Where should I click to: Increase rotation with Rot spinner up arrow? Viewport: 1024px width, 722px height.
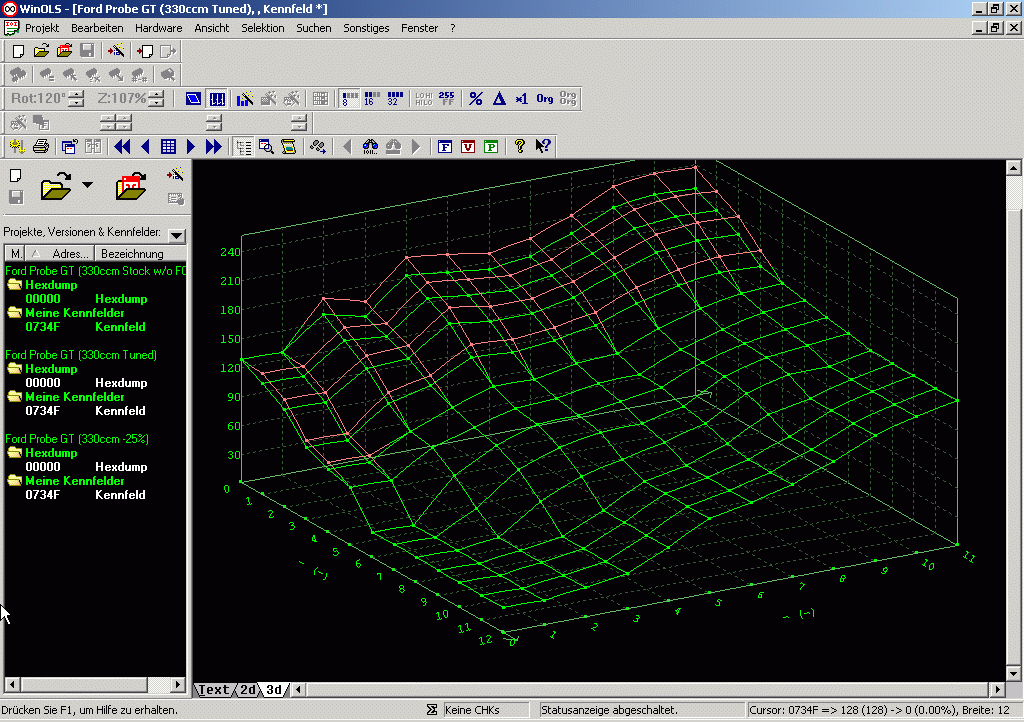[76, 94]
